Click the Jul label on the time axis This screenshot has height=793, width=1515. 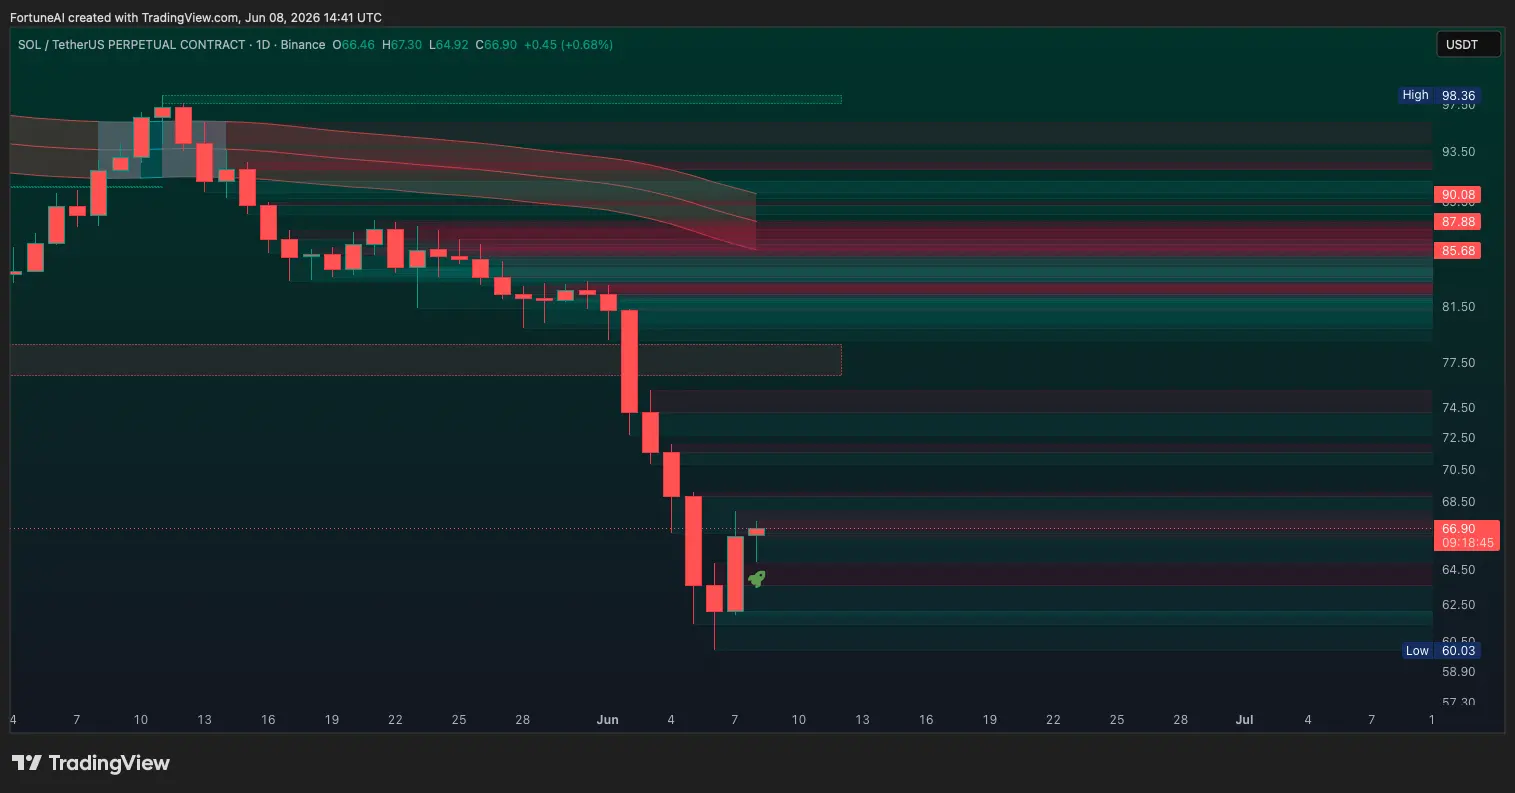[x=1244, y=720]
